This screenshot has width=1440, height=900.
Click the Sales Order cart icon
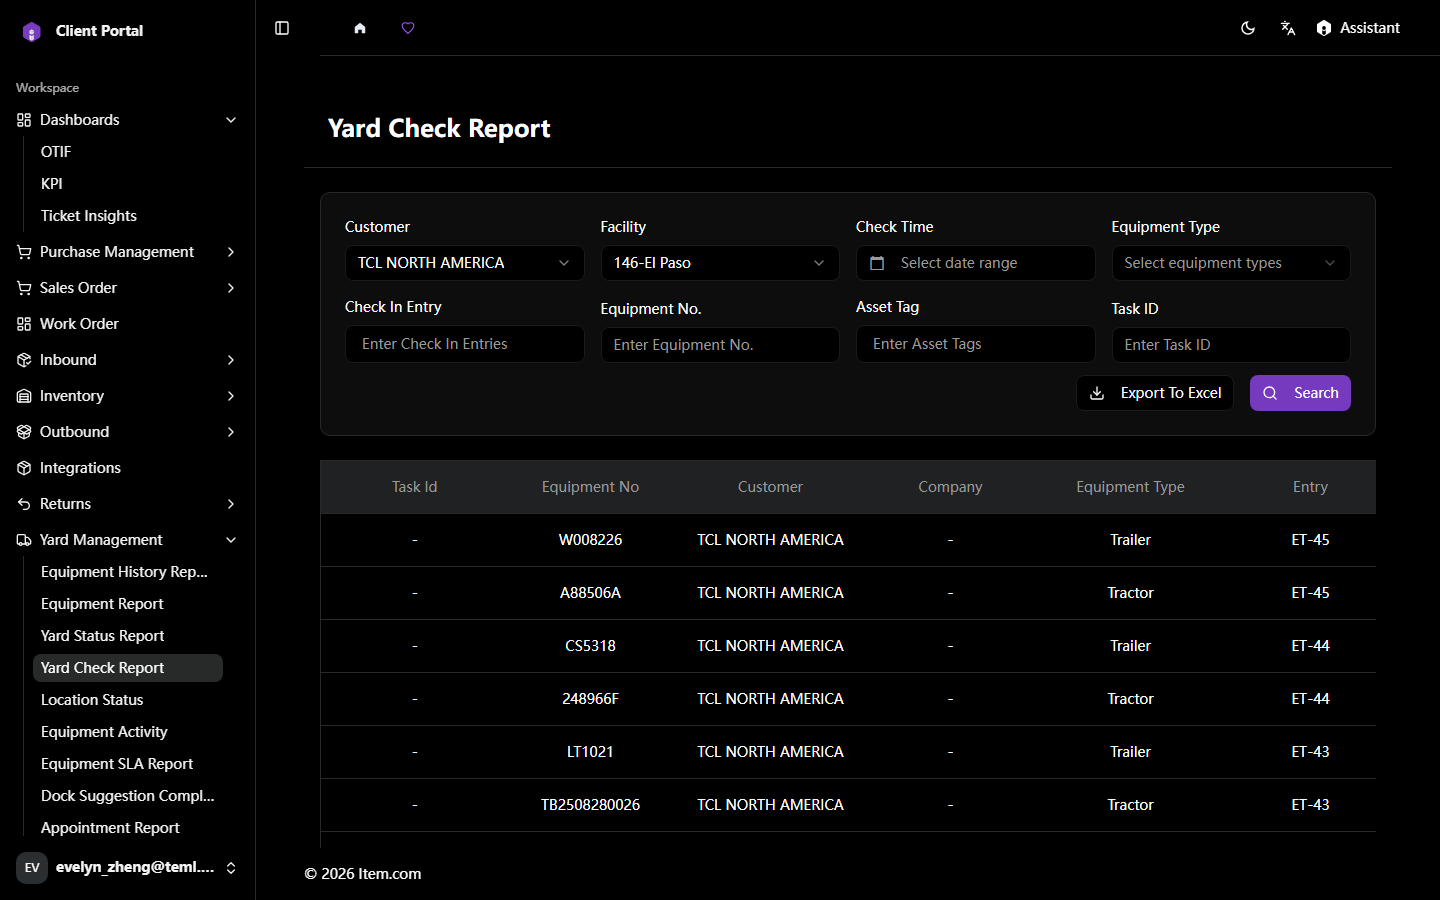[x=24, y=288]
